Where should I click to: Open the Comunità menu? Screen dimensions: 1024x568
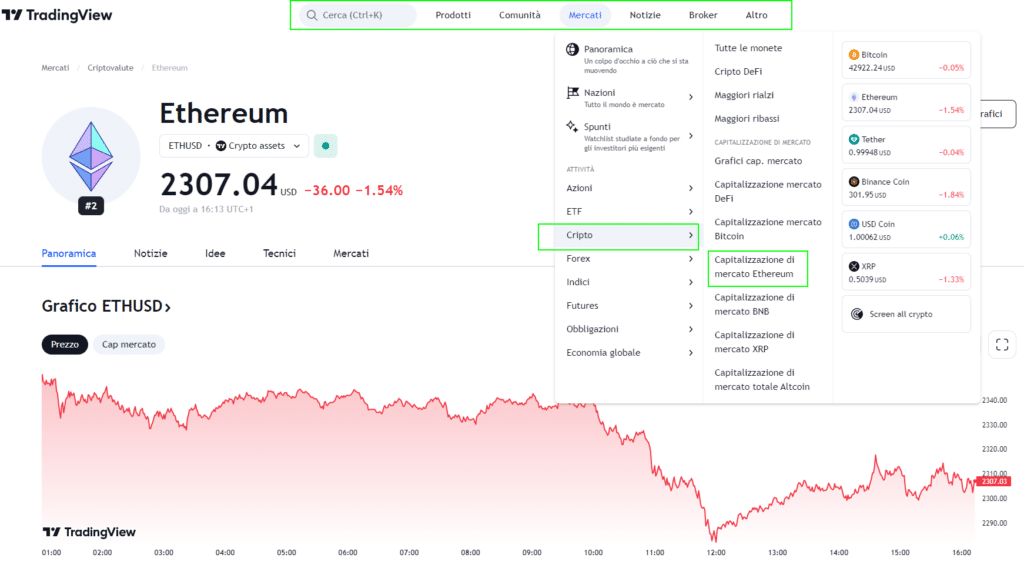click(x=519, y=15)
